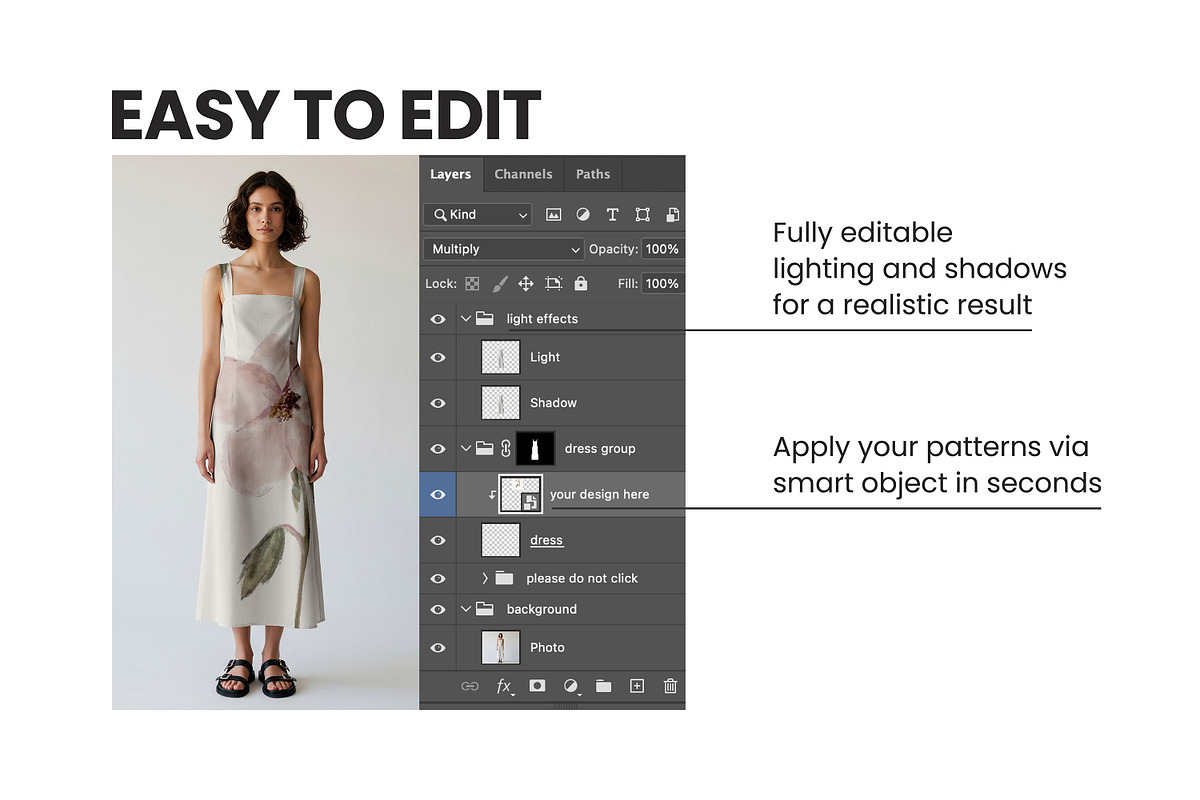Select the 'light effects' group name

coord(542,319)
